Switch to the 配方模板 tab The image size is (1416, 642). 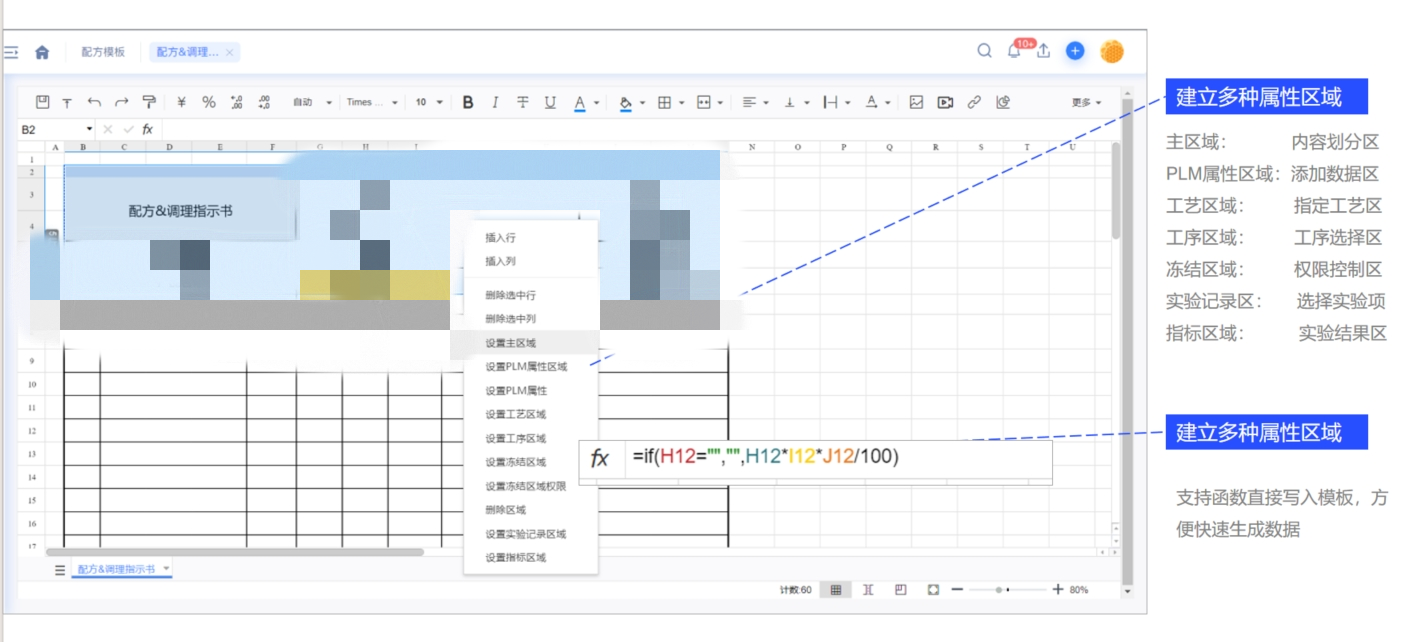coord(103,52)
